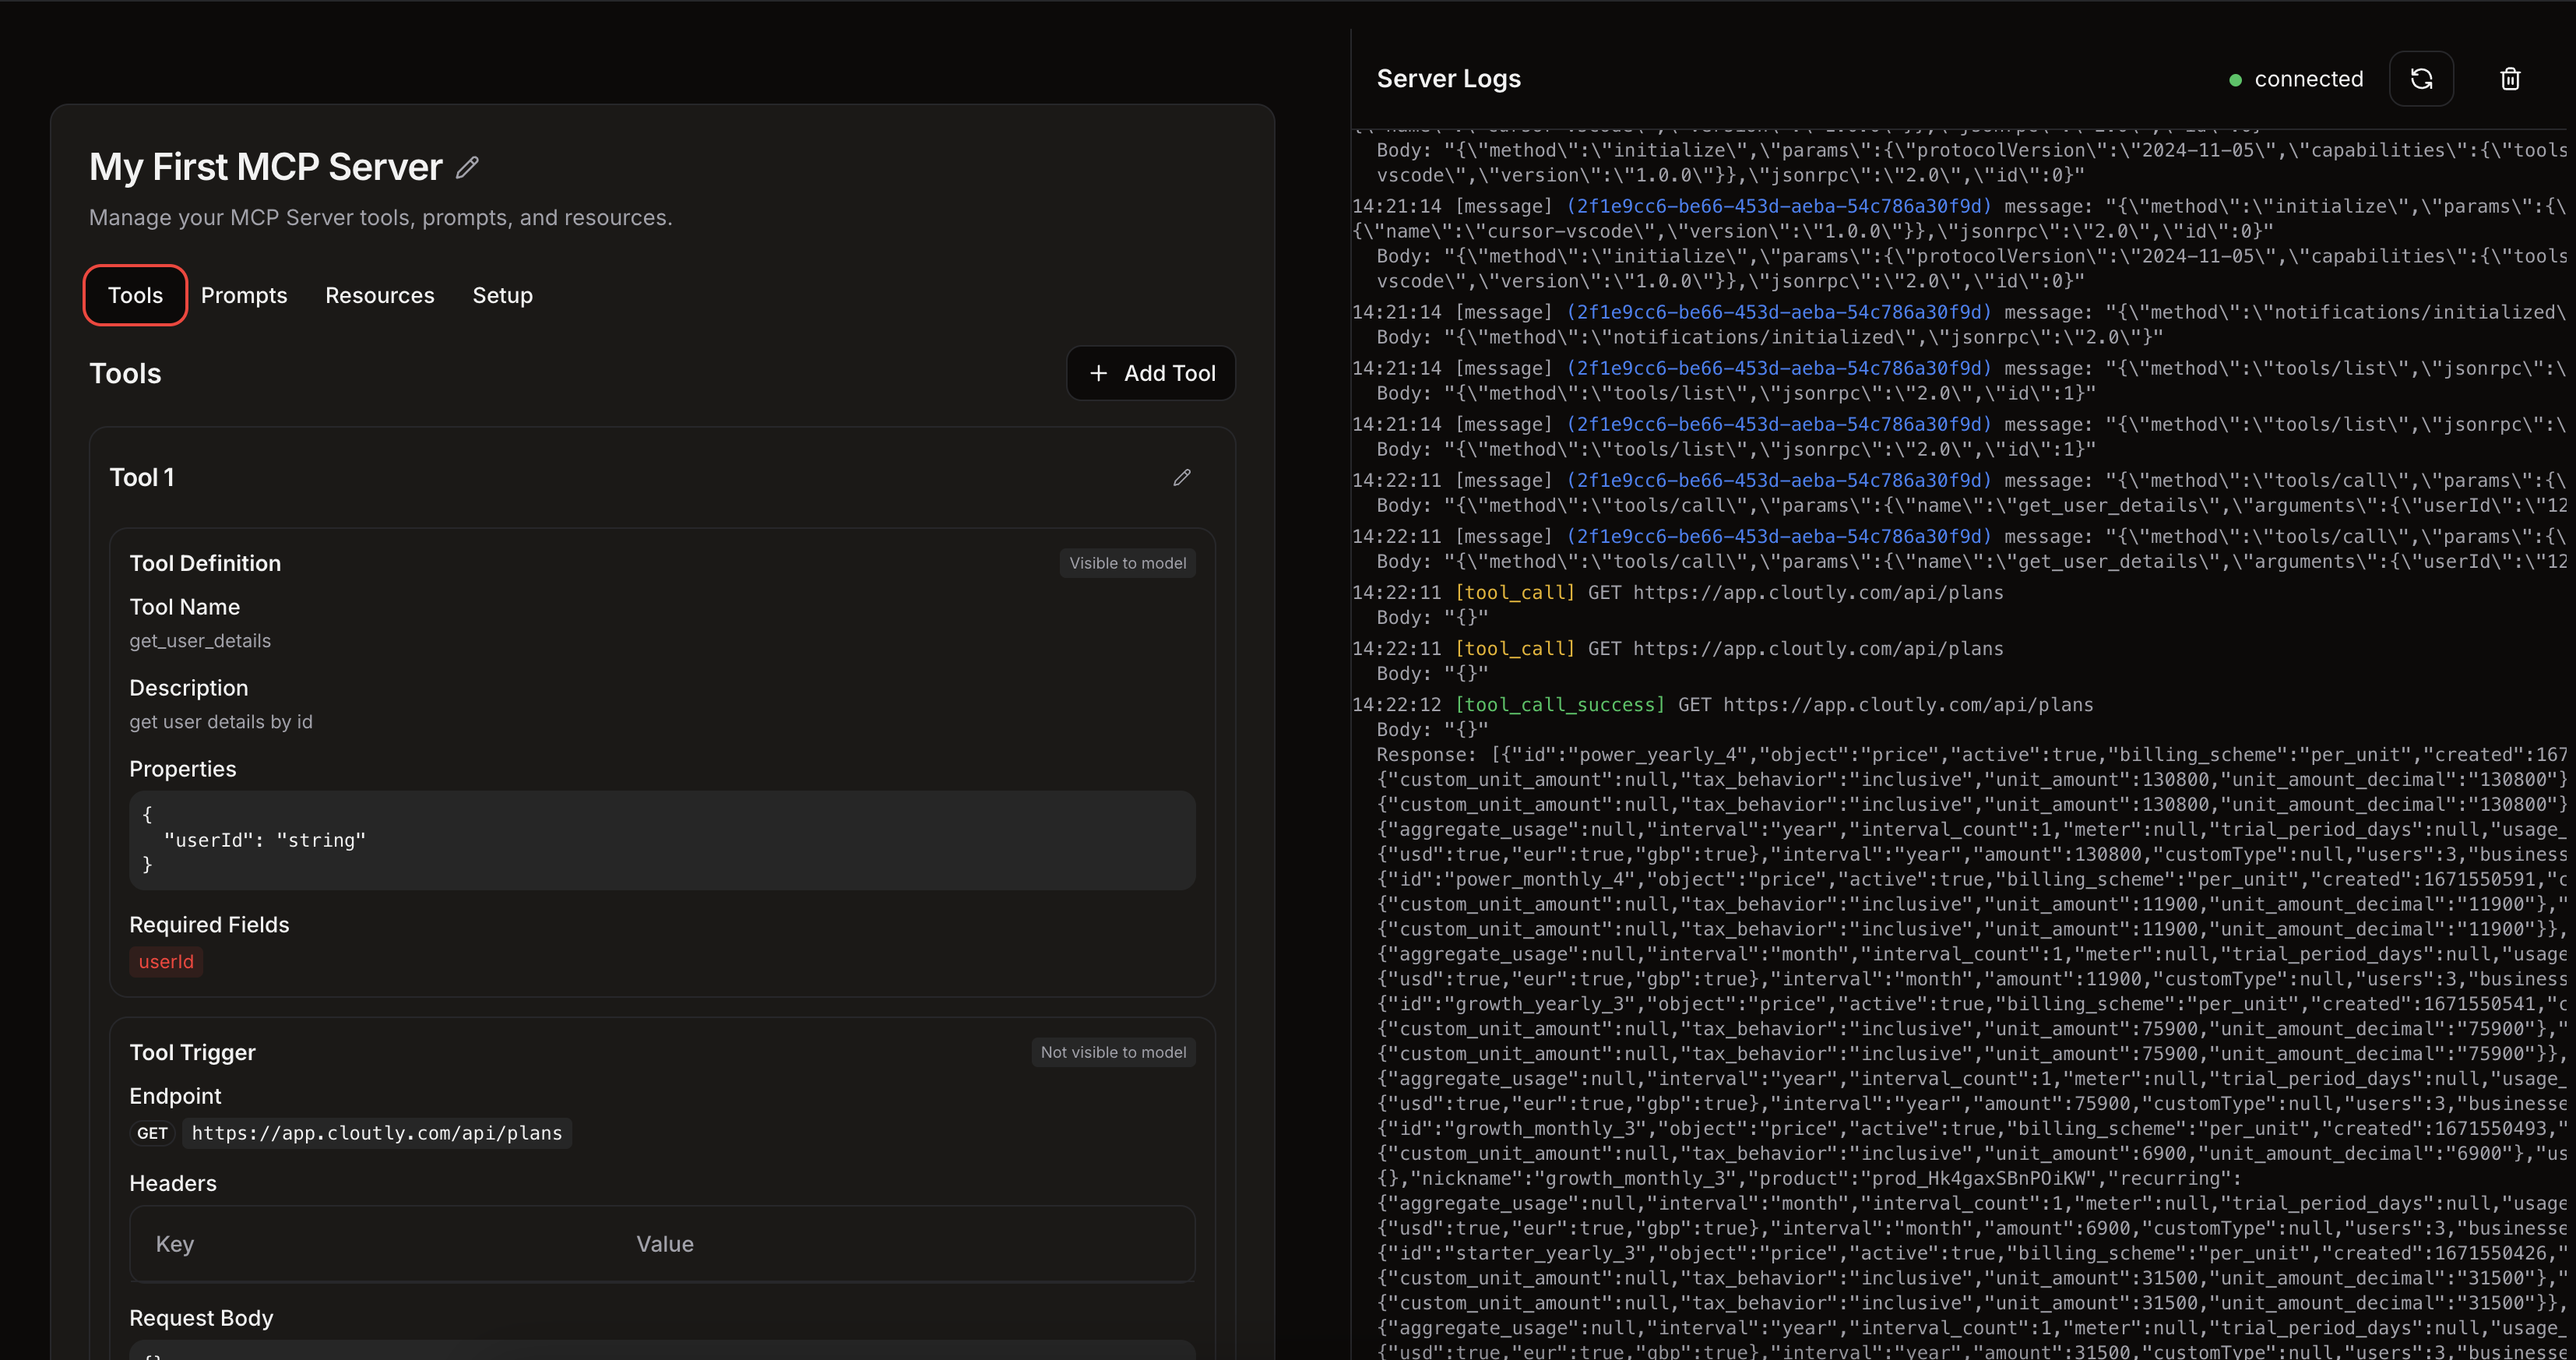
Task: Click the connected status indicator
Action: tap(2296, 79)
